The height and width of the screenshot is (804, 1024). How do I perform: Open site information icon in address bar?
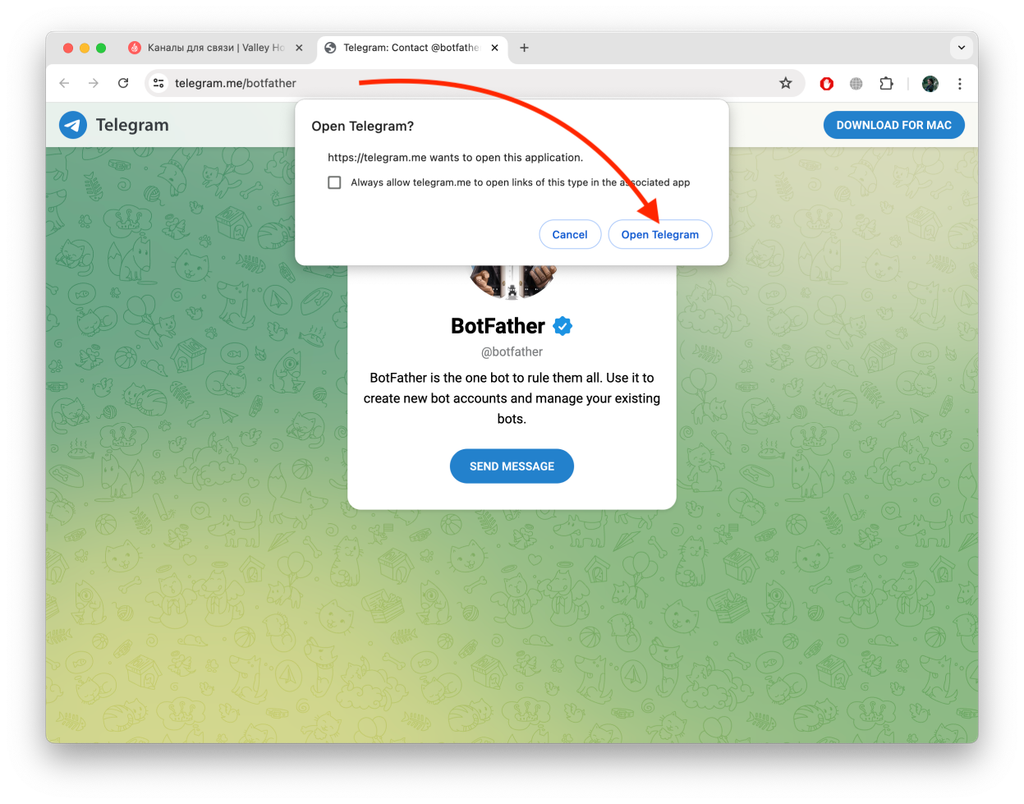click(158, 83)
